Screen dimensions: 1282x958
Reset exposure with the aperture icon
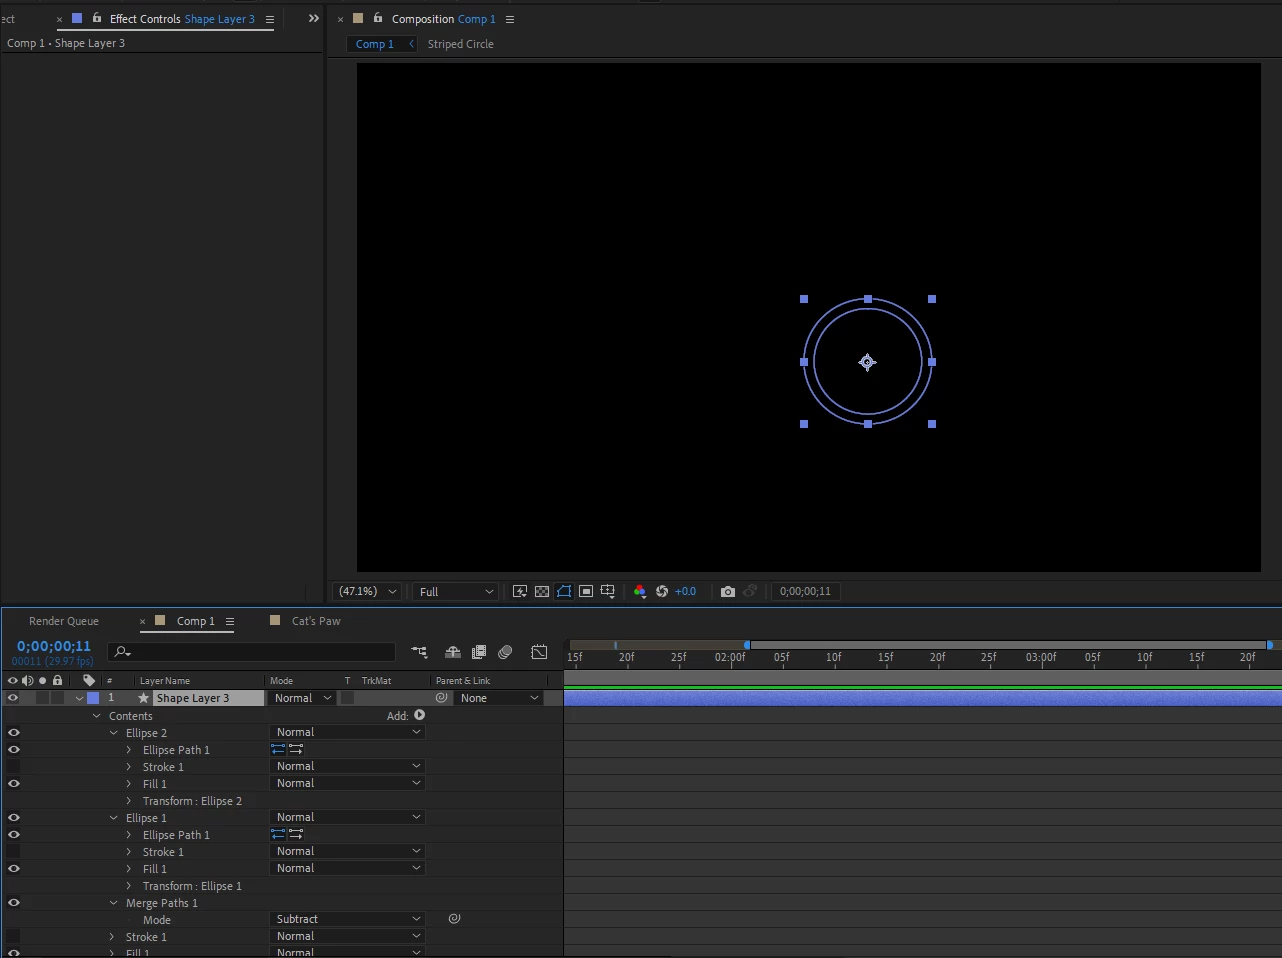point(662,591)
